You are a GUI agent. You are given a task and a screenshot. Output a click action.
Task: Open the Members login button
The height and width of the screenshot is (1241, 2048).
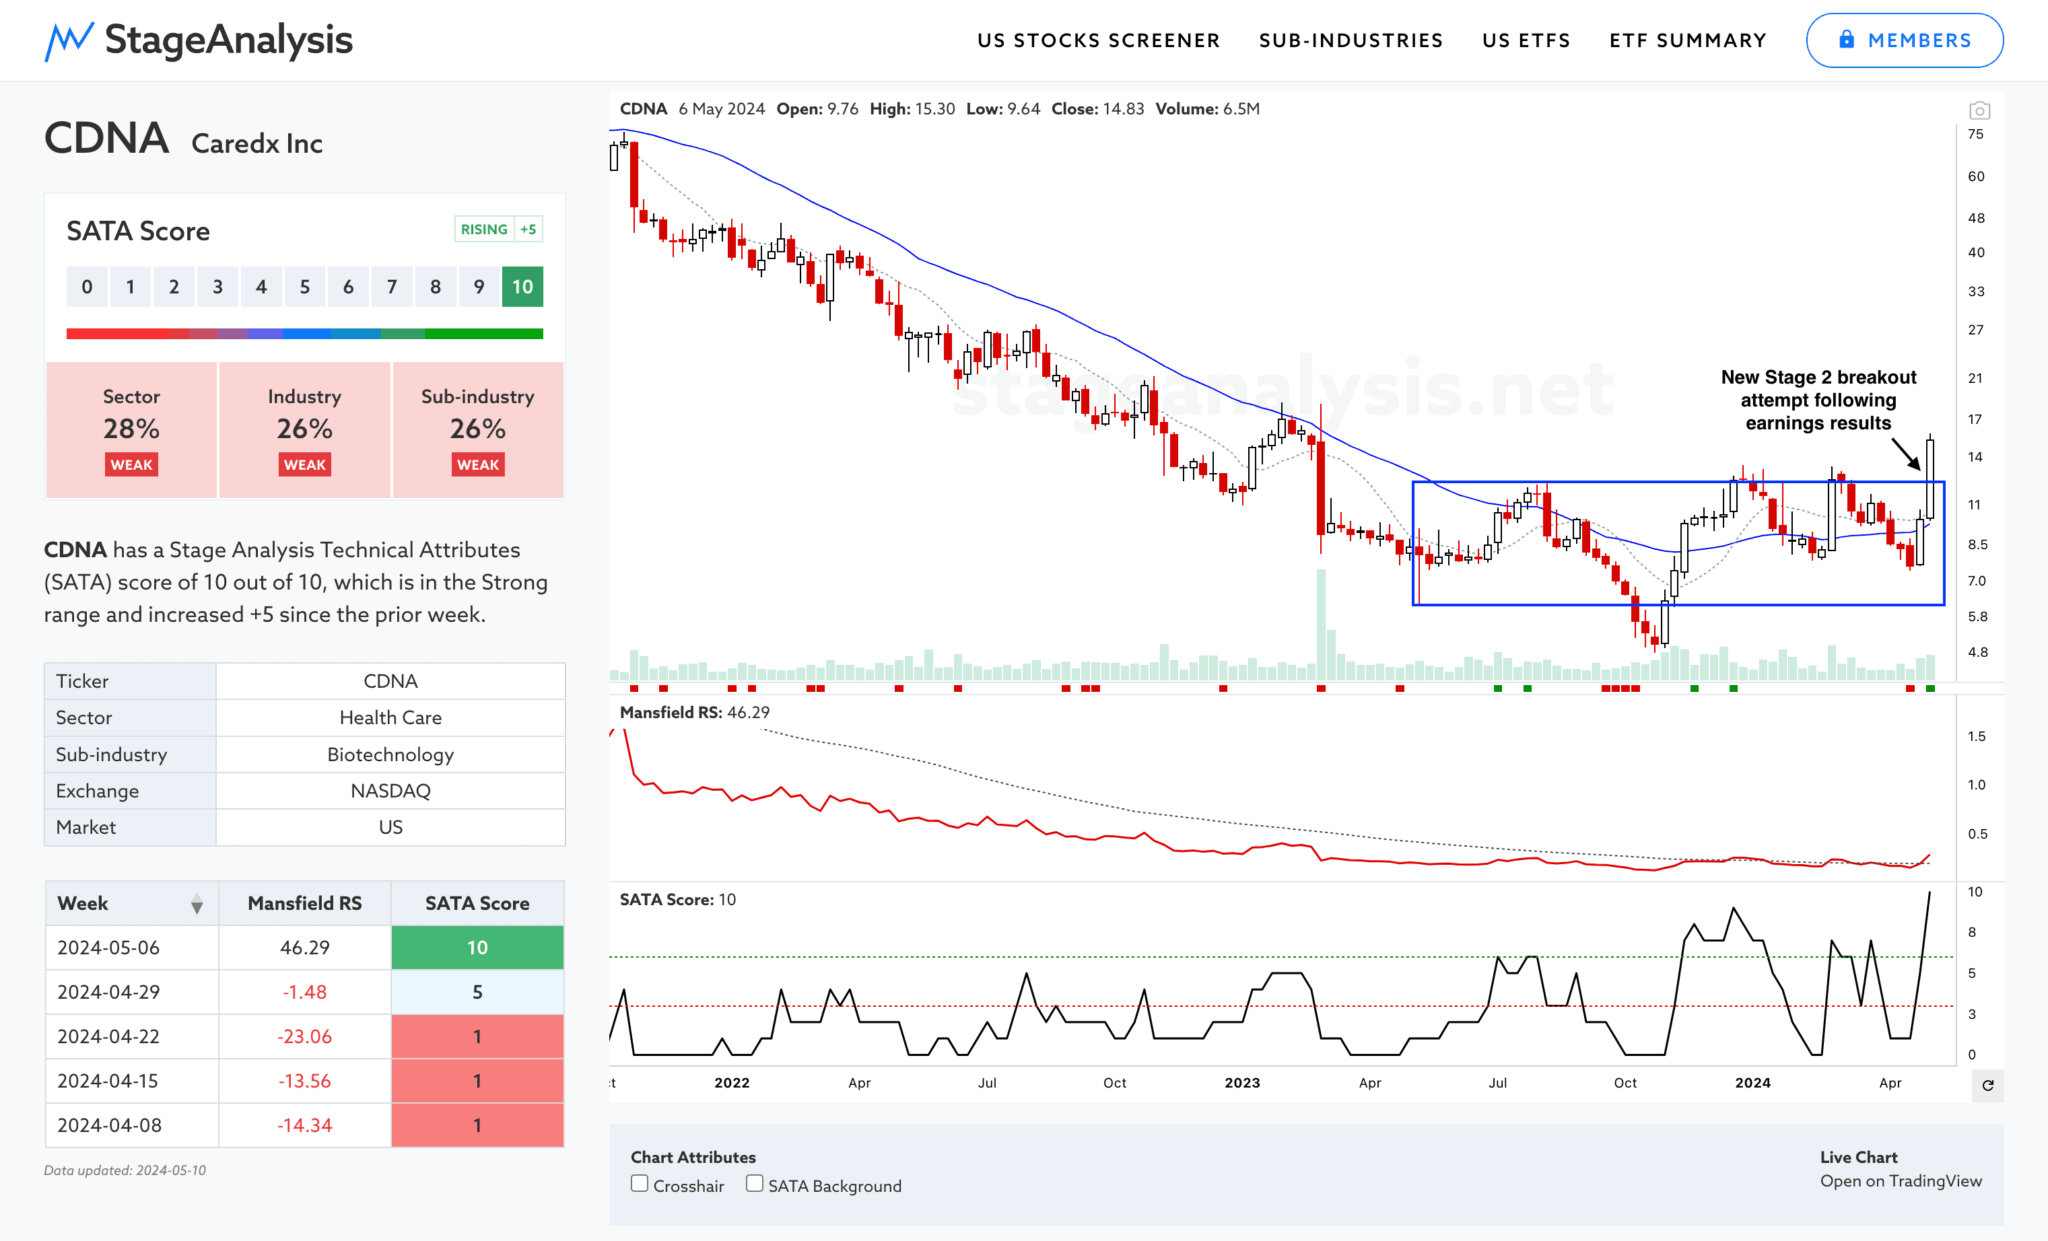tap(1904, 40)
